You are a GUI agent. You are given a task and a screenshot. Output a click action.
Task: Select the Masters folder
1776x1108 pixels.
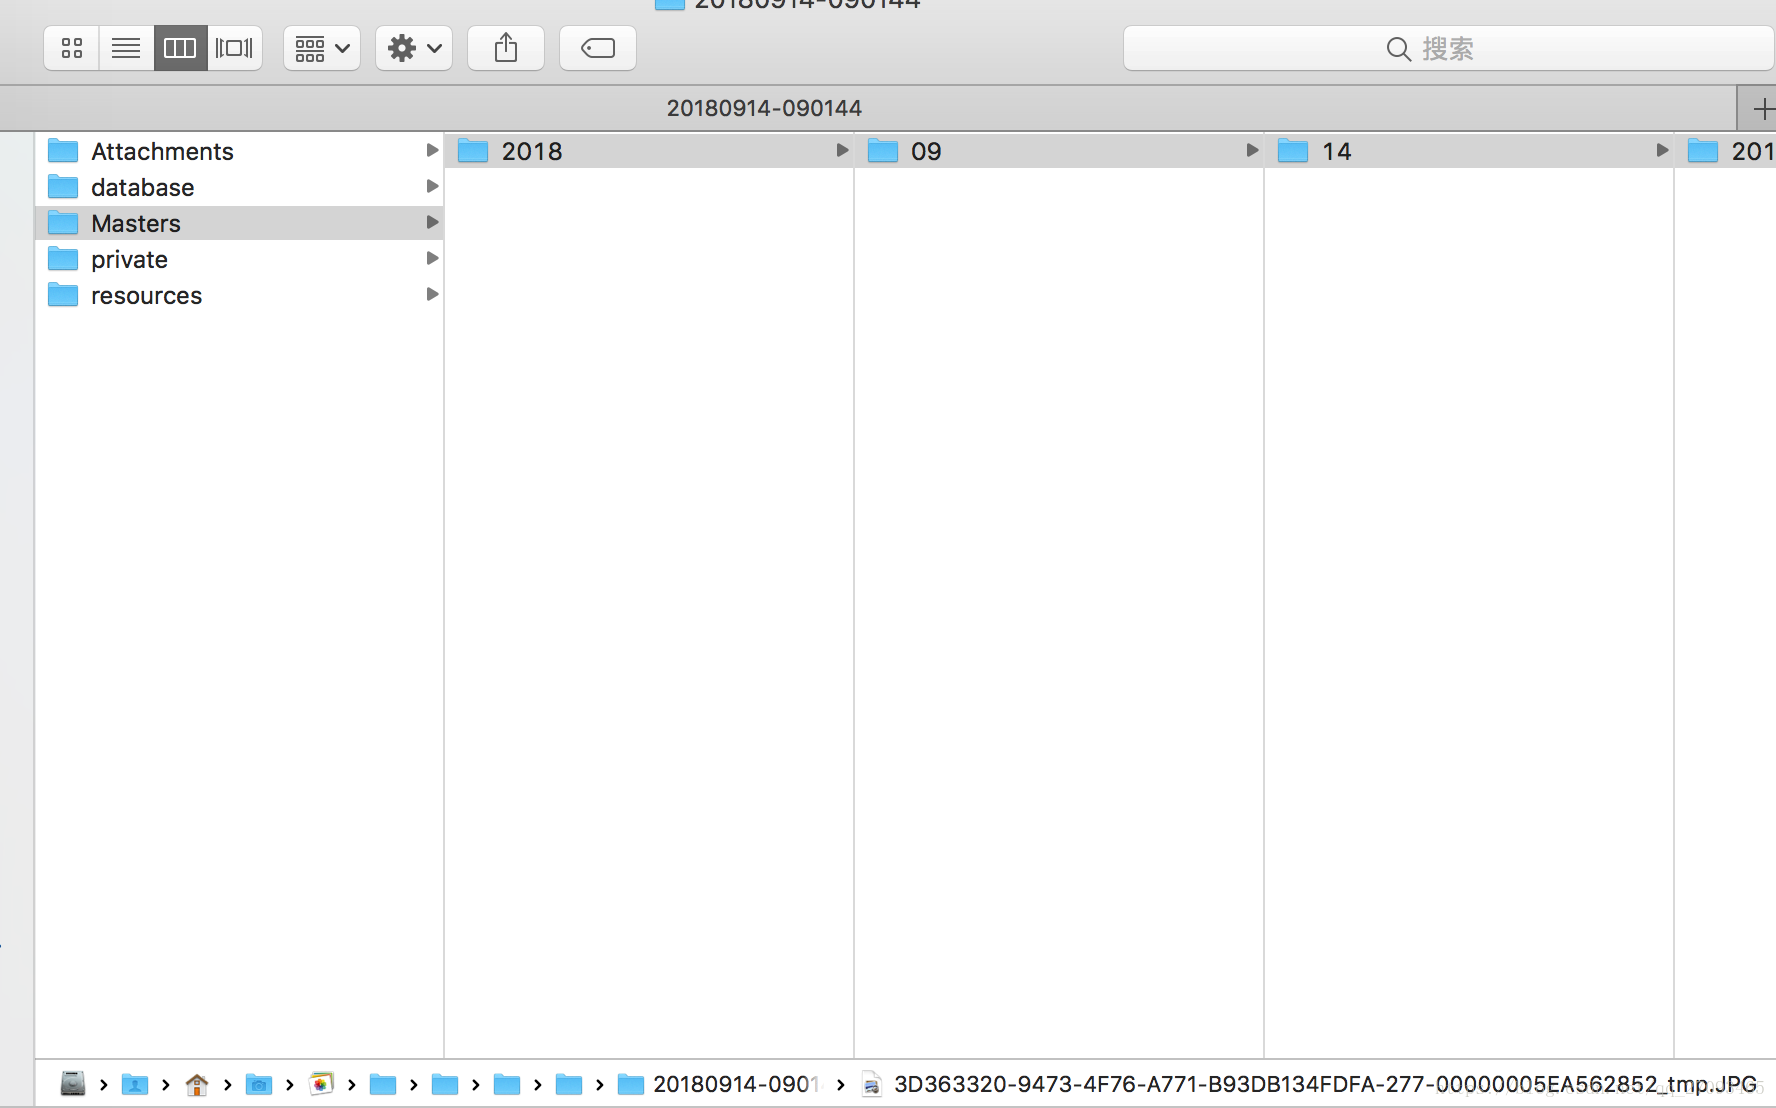pos(240,223)
